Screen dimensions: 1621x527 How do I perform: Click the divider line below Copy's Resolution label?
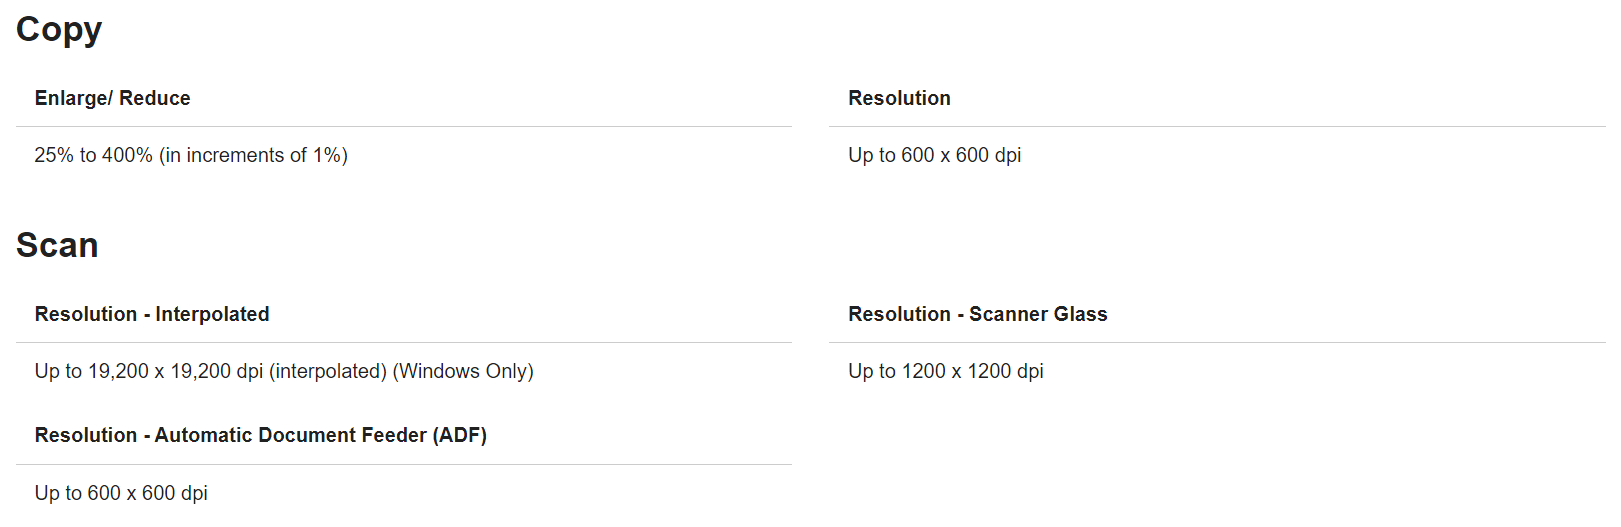pos(1217,127)
